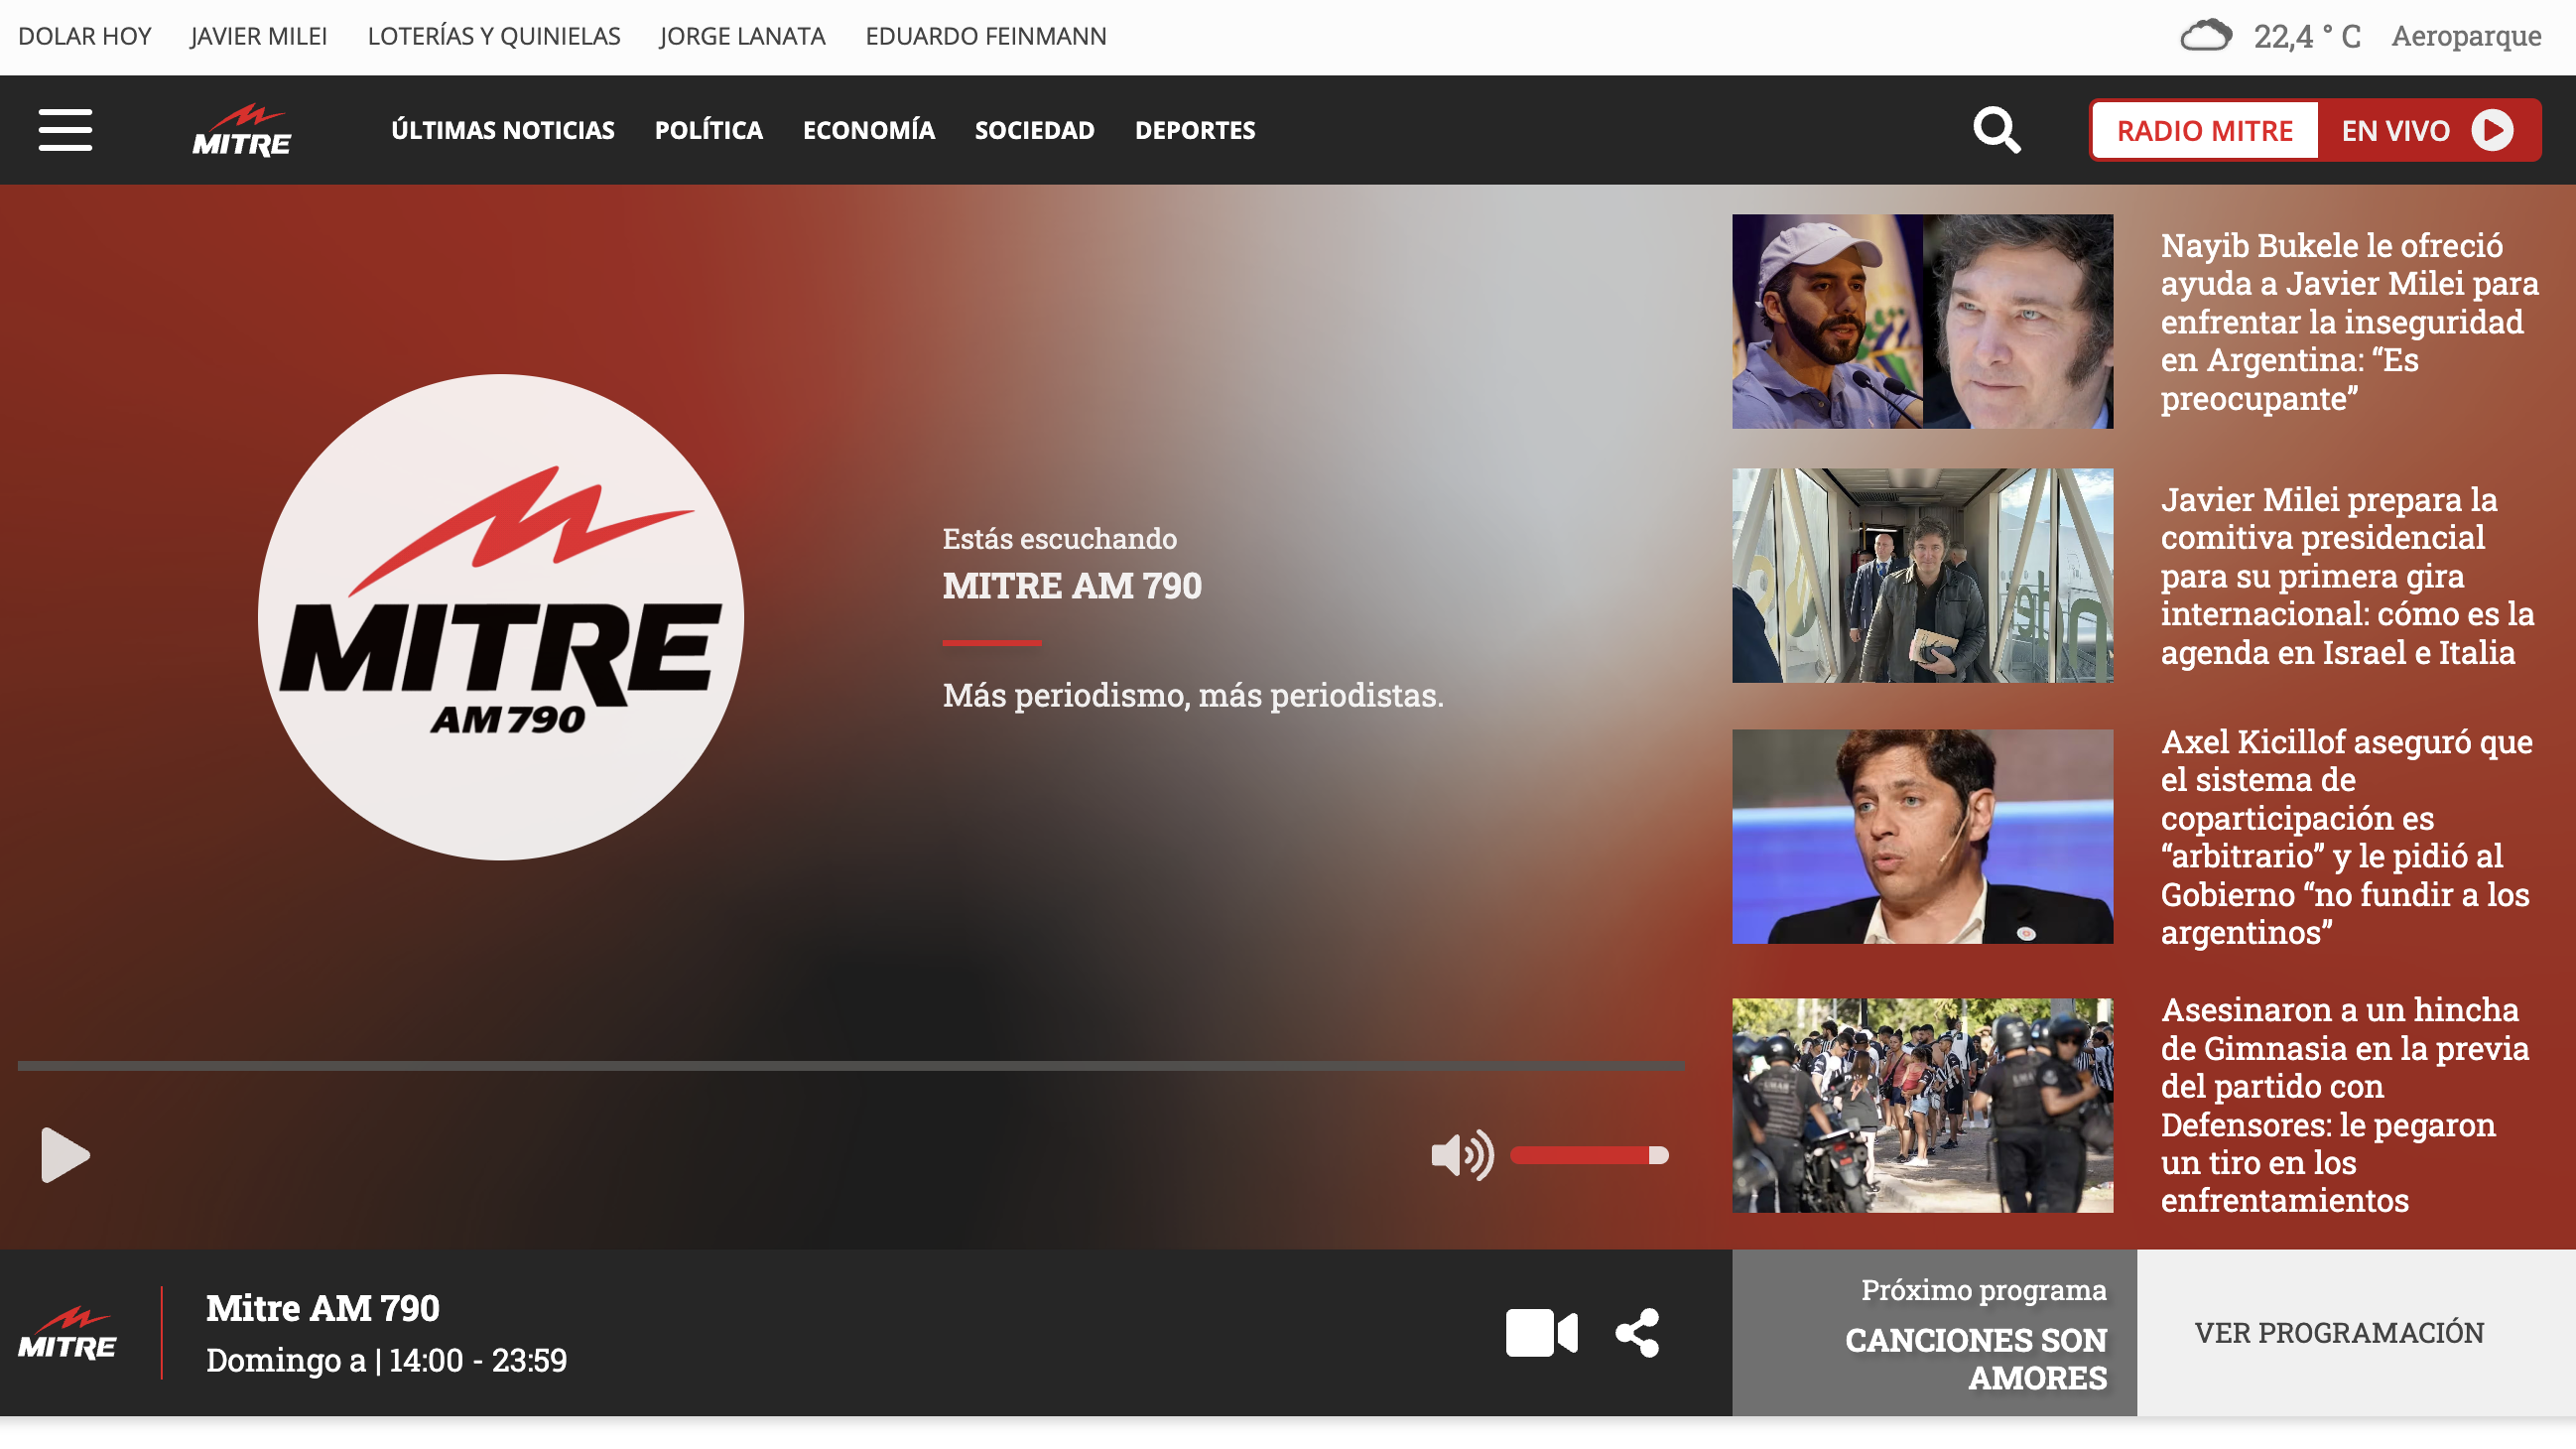Screen dimensions: 2576x1449
Task: Open Bukele and Milei photo thumbnail
Action: [1922, 321]
